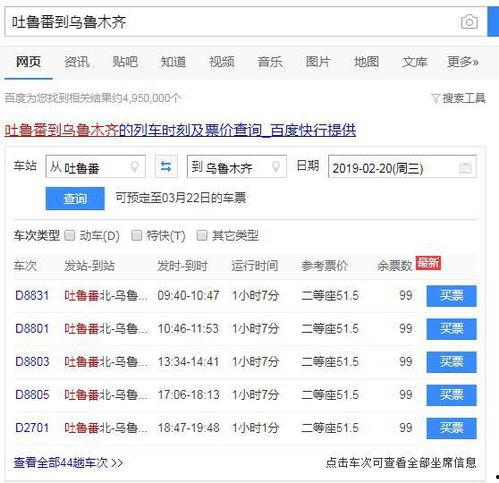
Task: Open the 地图 tab
Action: tap(366, 62)
